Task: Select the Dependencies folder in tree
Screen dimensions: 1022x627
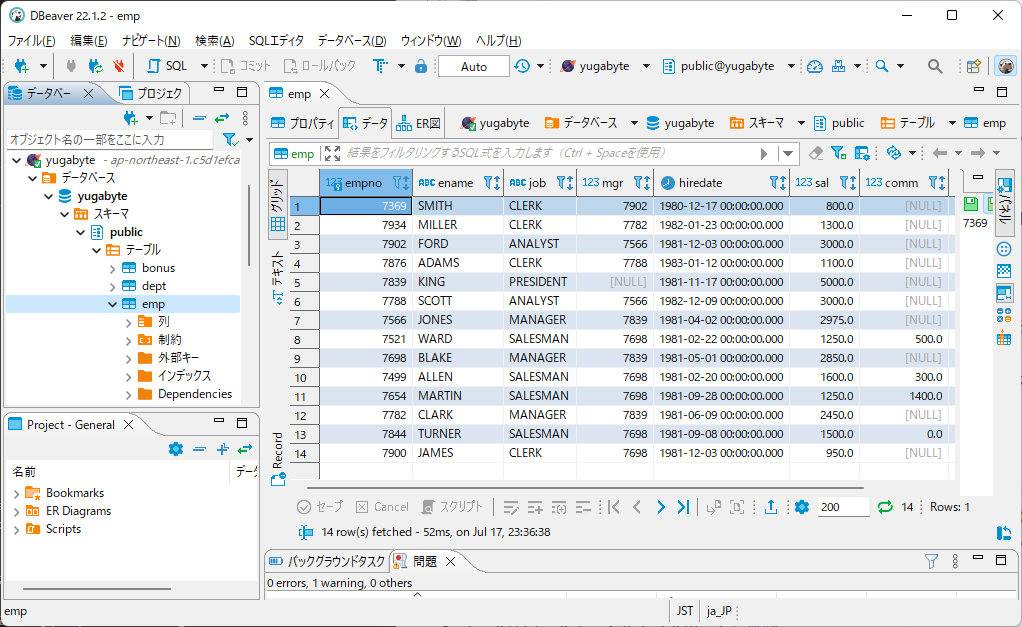Action: (x=186, y=394)
